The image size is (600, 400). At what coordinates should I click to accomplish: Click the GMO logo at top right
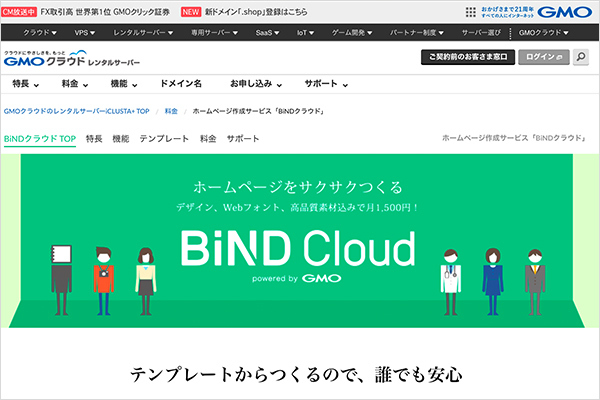(565, 12)
